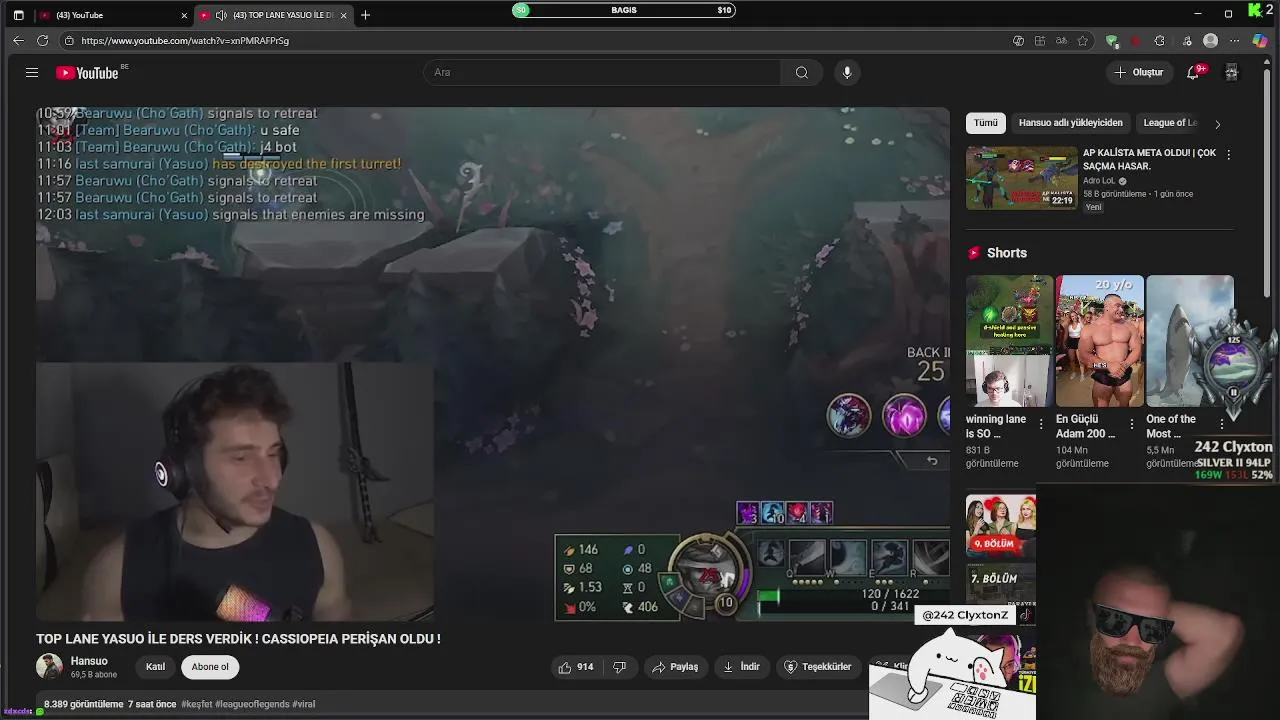This screenshot has width=1280, height=720.
Task: Open the account avatar menu on YouTube
Action: [x=1231, y=72]
